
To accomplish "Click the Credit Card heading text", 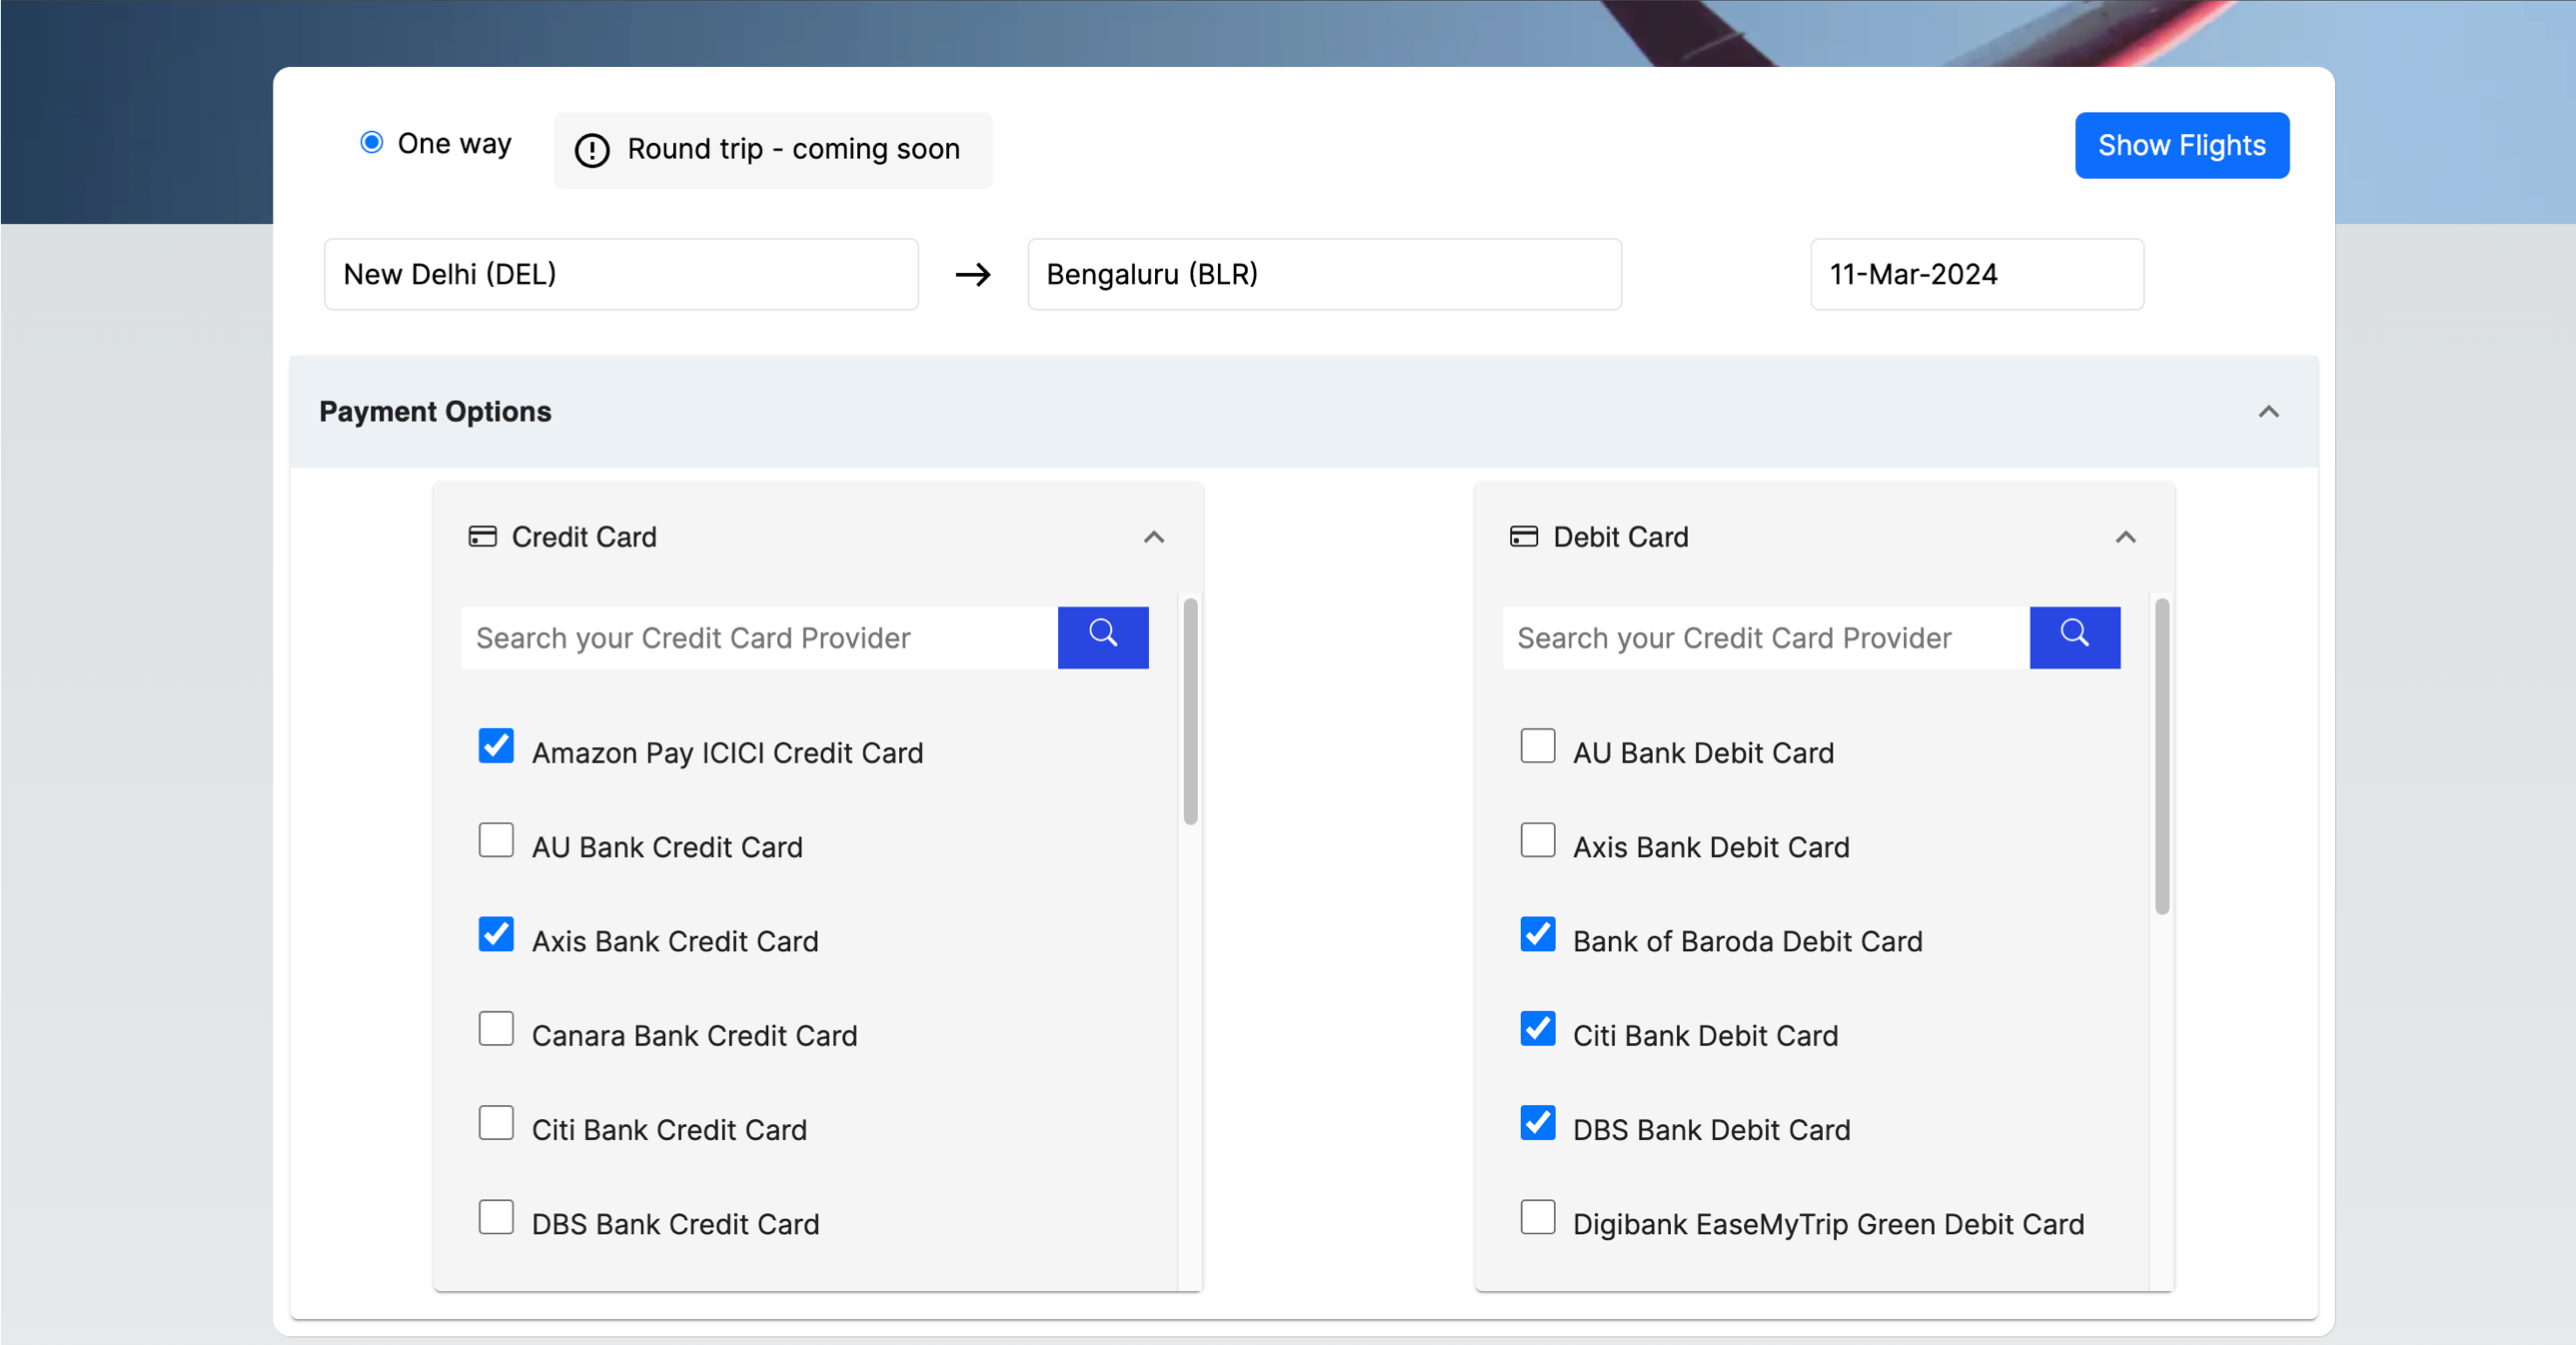I will pos(584,537).
